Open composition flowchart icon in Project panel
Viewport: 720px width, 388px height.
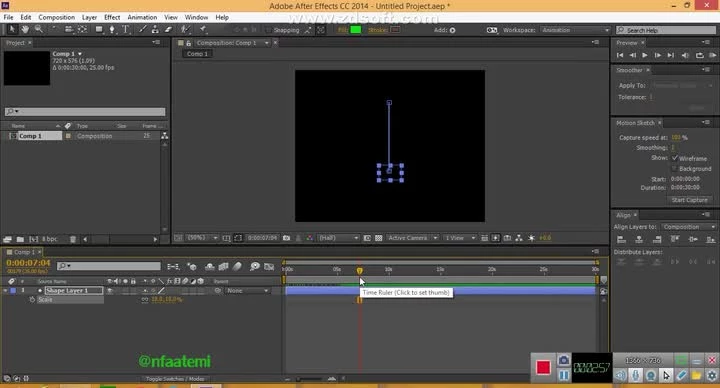(x=164, y=136)
